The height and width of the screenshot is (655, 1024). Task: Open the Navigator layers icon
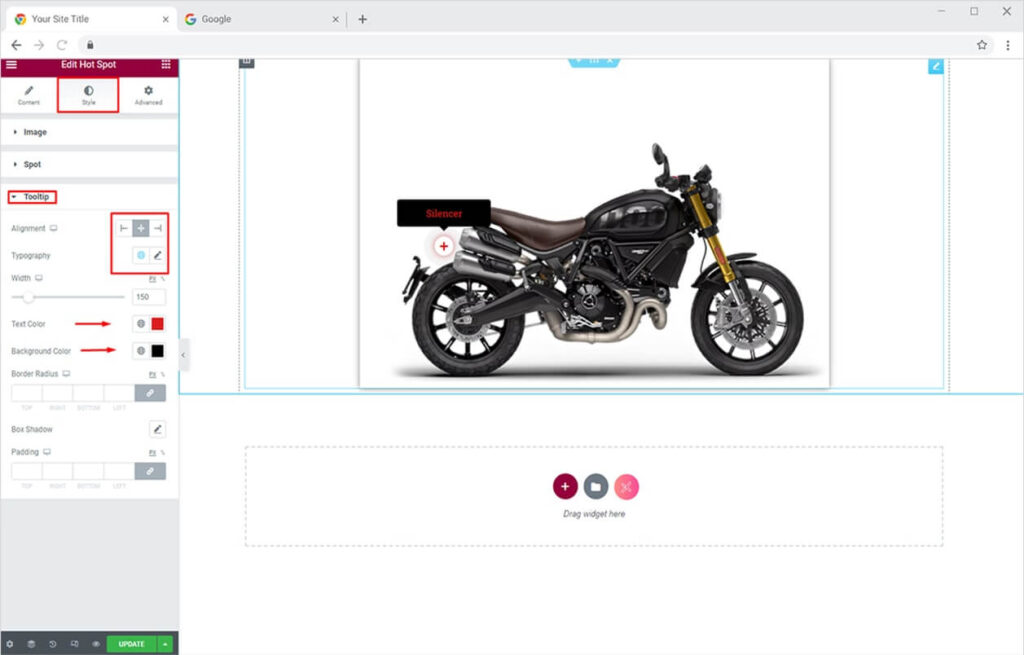pos(31,644)
